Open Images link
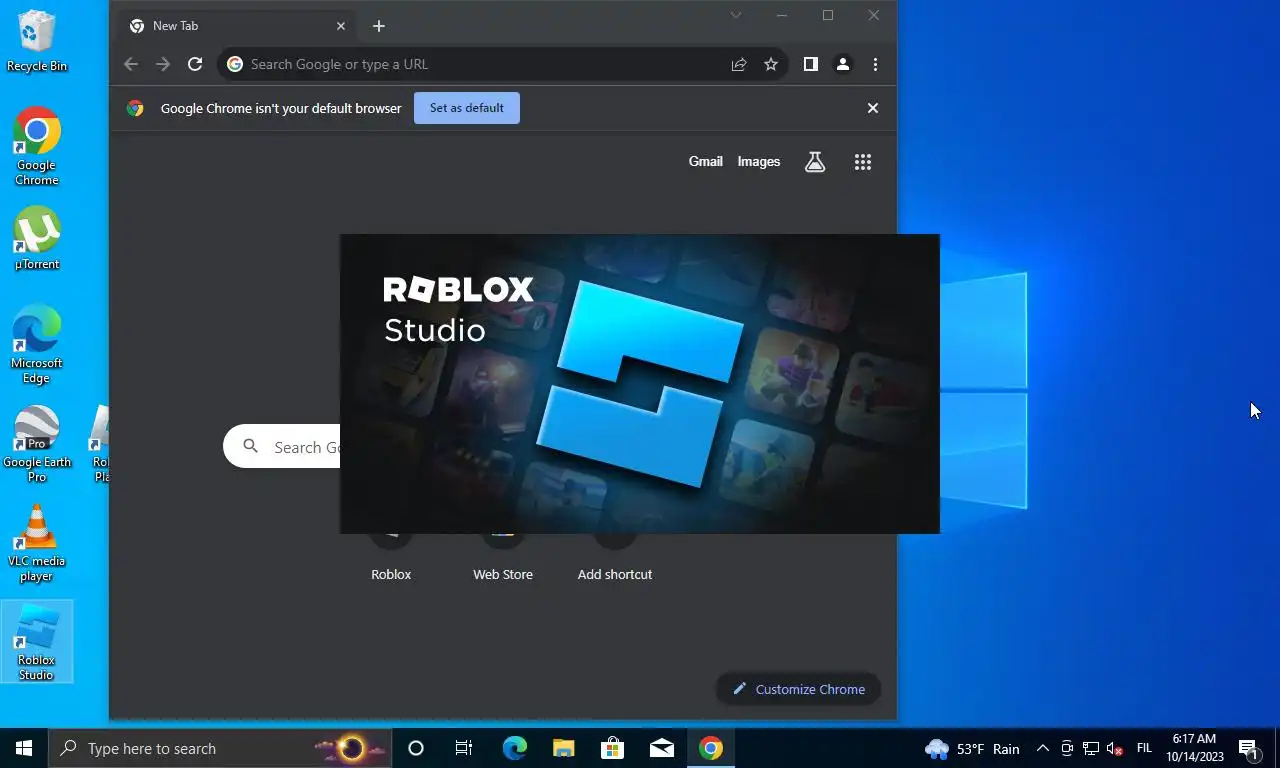The image size is (1280, 768). point(759,162)
